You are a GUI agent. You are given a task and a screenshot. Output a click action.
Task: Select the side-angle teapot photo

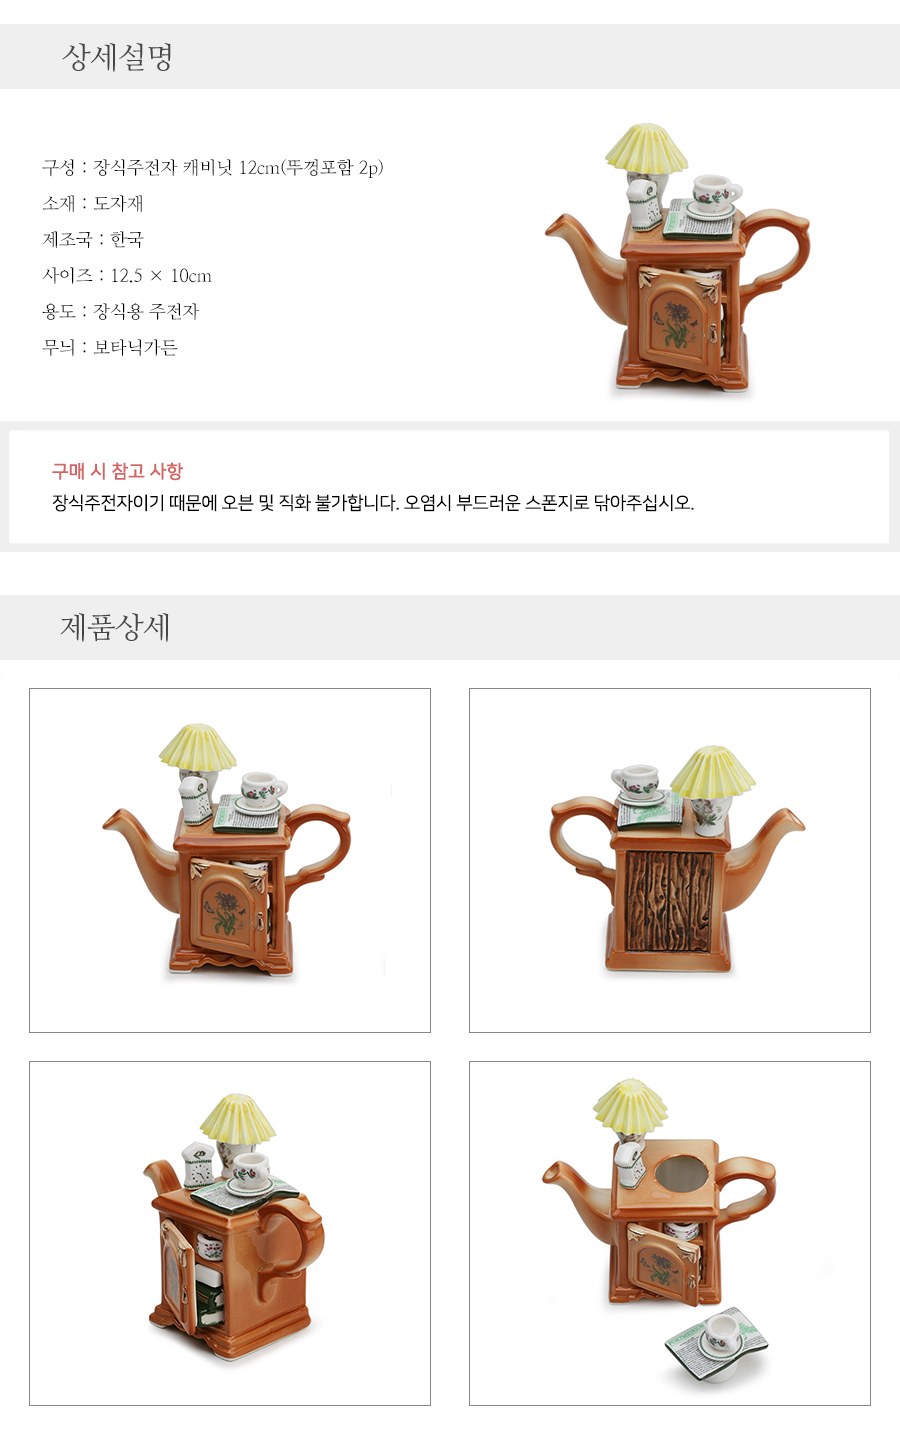[x=230, y=1233]
